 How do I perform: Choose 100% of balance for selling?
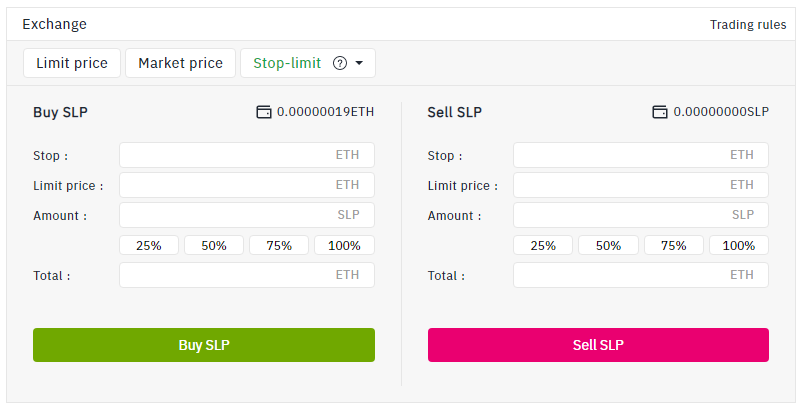click(739, 245)
